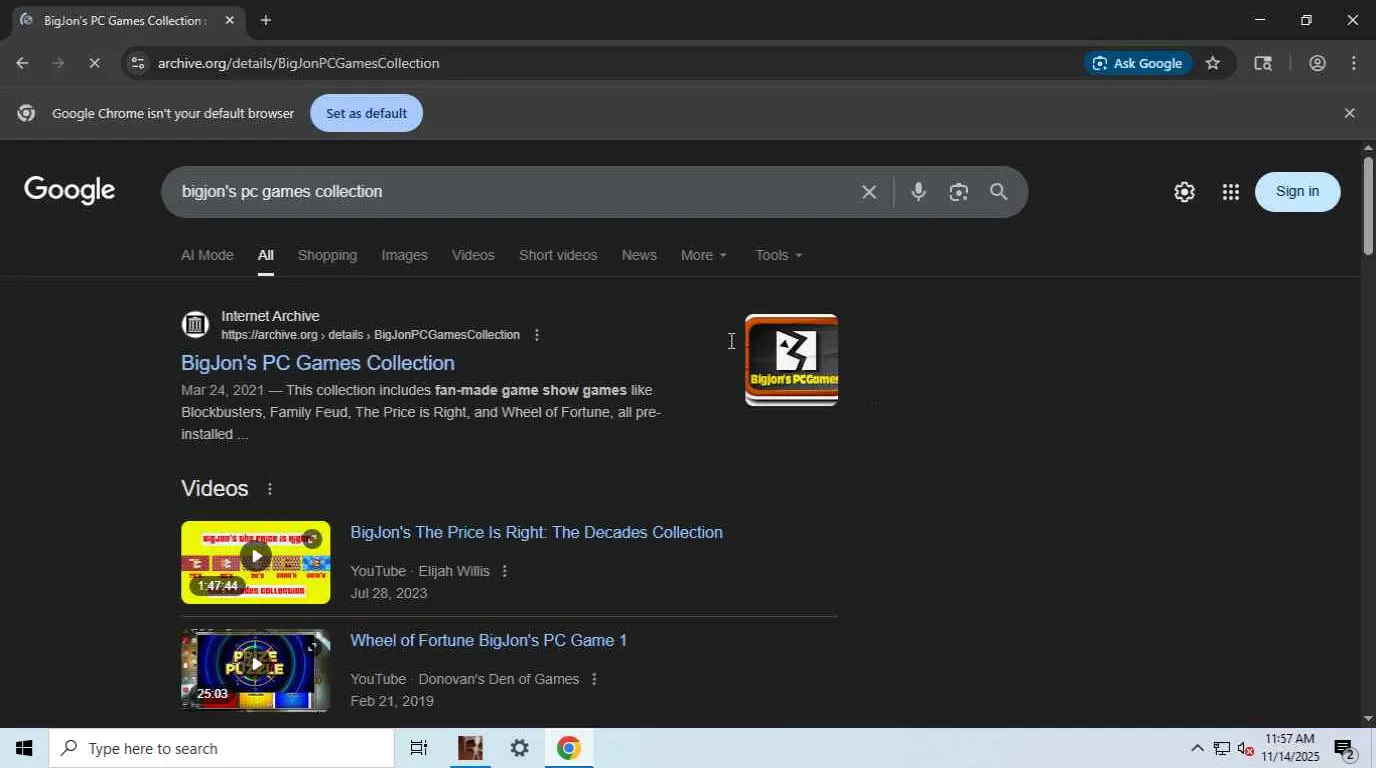The height and width of the screenshot is (768, 1376).
Task: Play The Price Is Right video thumbnail
Action: point(255,562)
